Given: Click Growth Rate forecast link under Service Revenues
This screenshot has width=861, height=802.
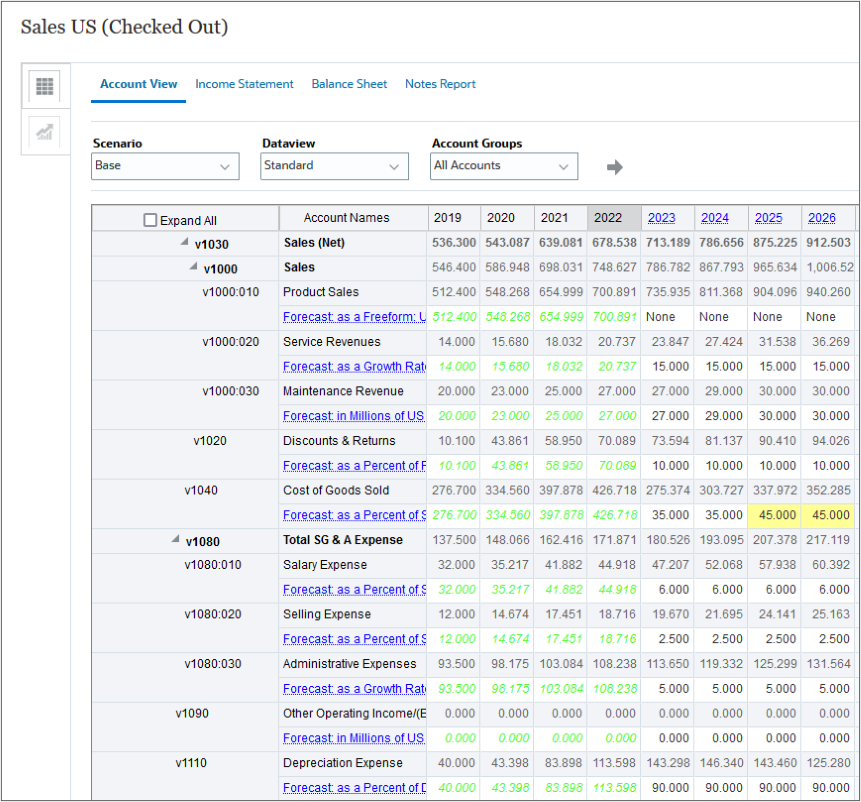Looking at the screenshot, I should click(x=352, y=366).
